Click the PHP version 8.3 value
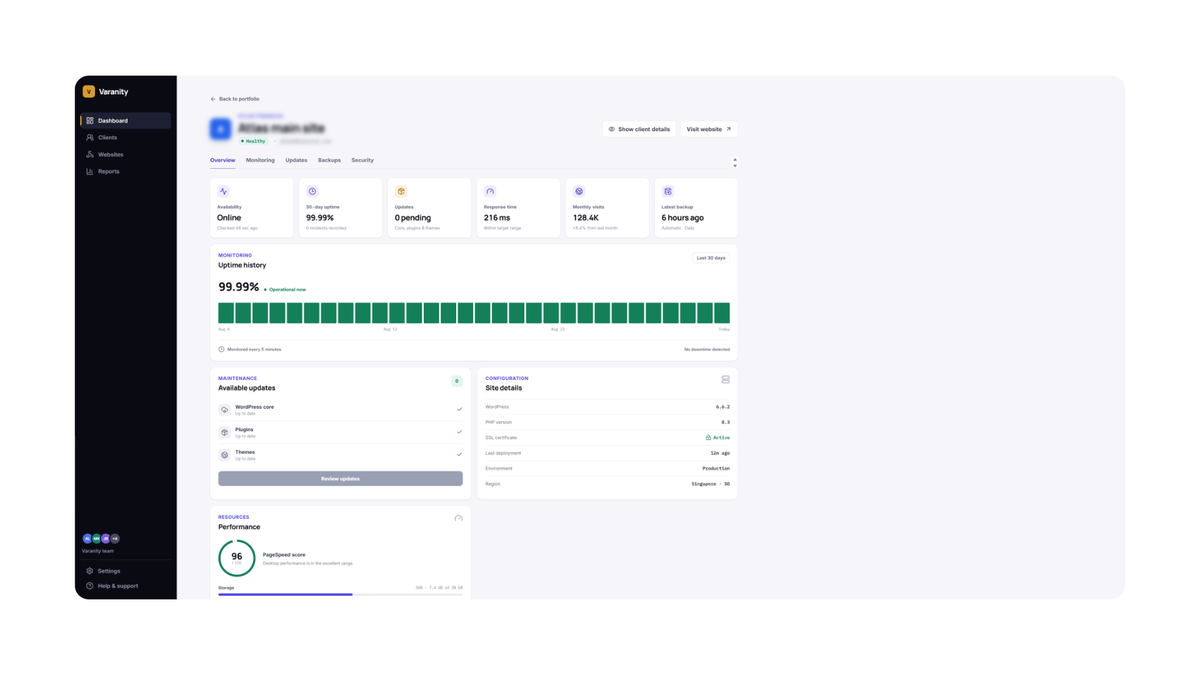The height and width of the screenshot is (675, 1200). 726,423
